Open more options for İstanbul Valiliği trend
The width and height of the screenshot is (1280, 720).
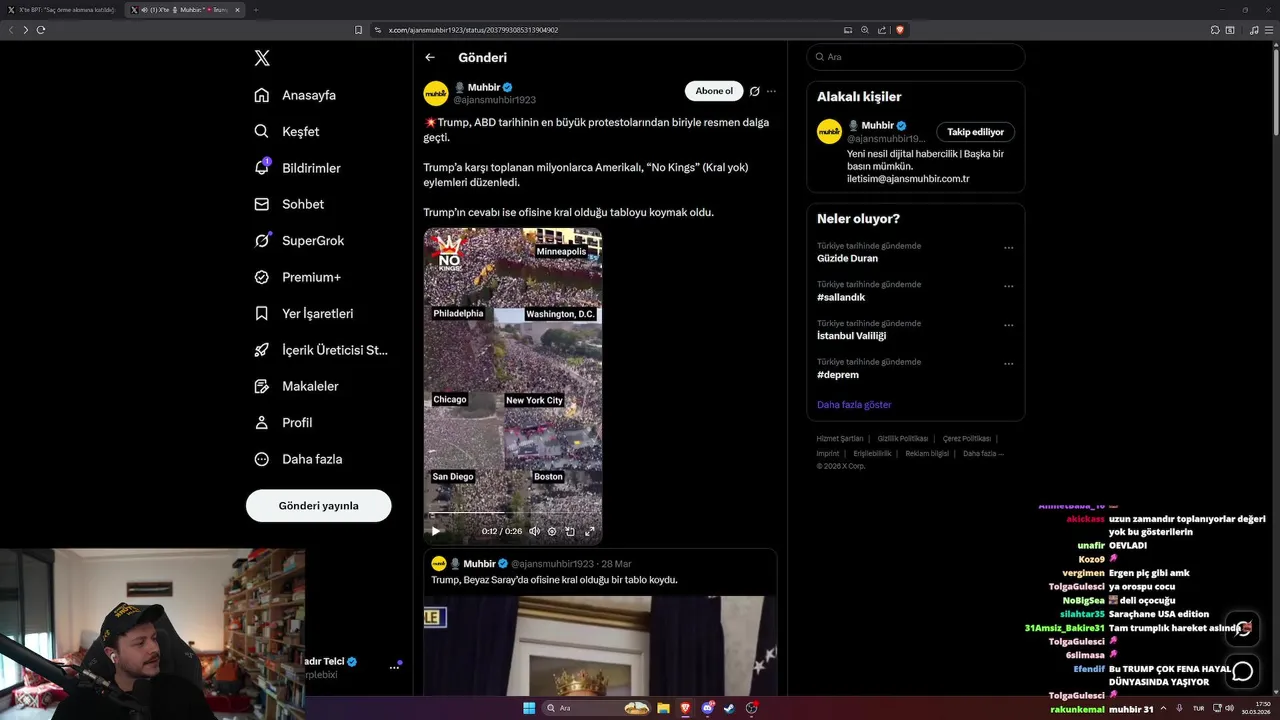tap(1008, 326)
